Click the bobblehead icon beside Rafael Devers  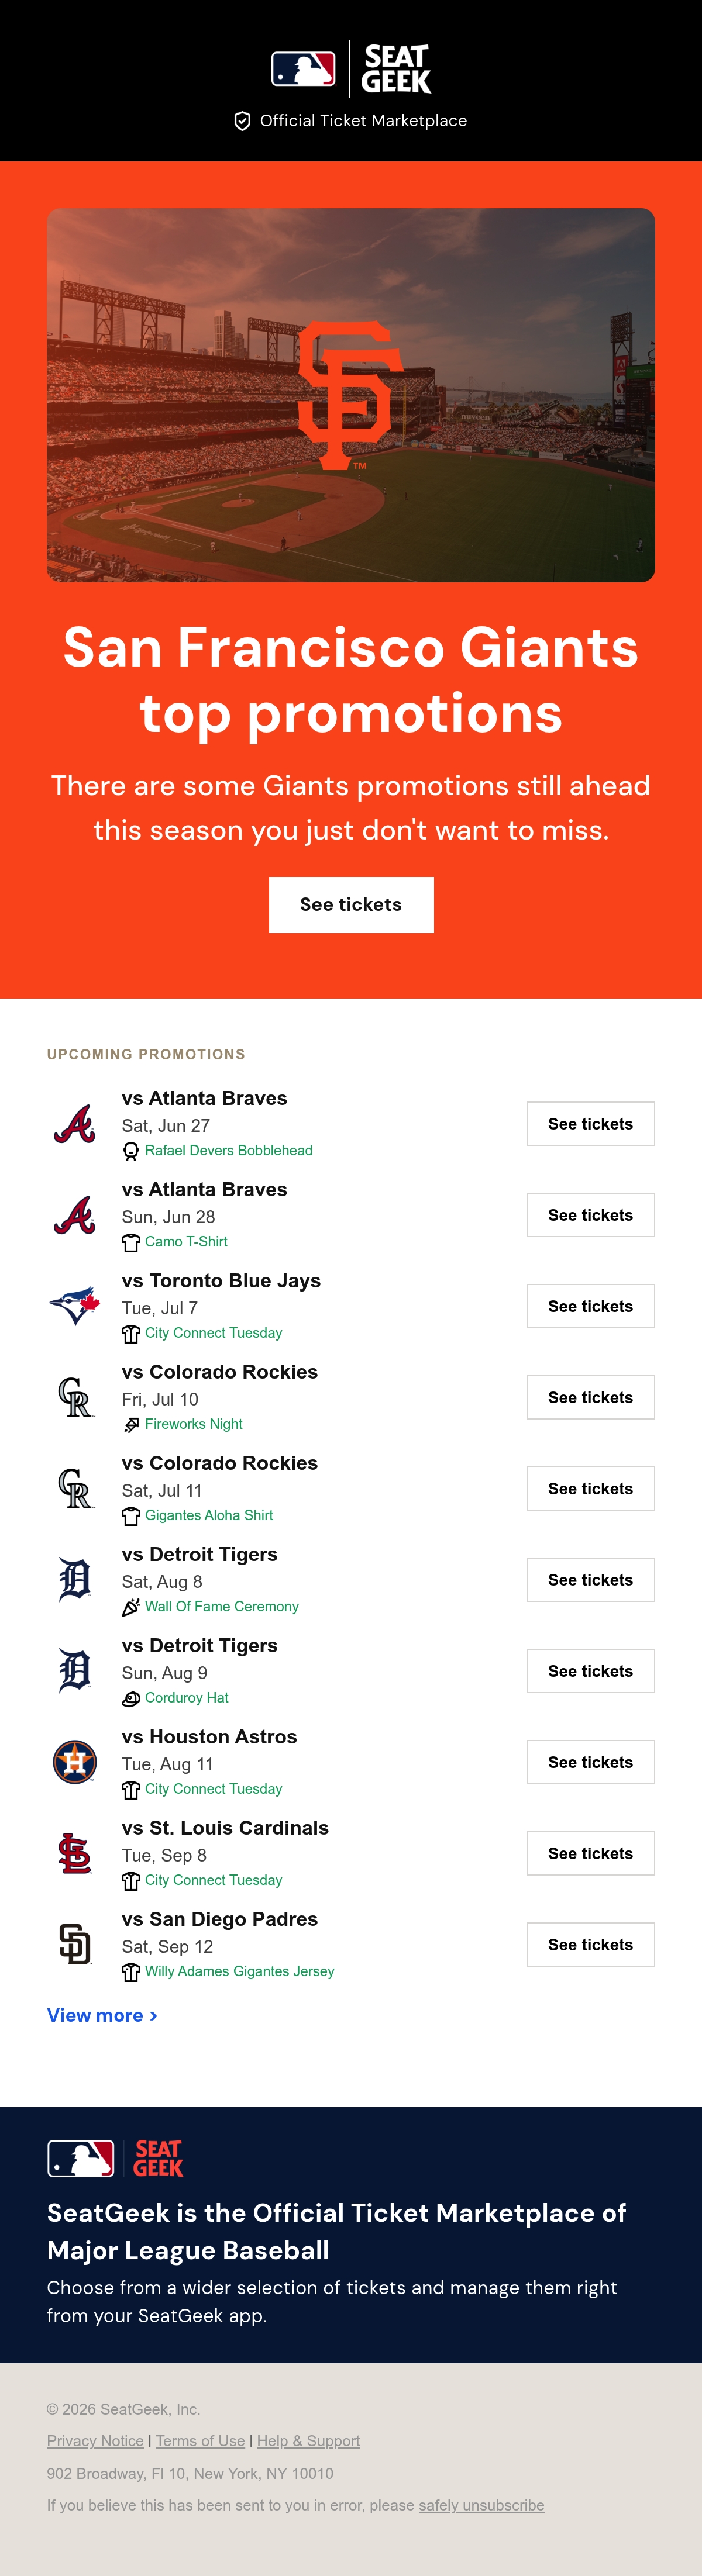coord(131,1151)
